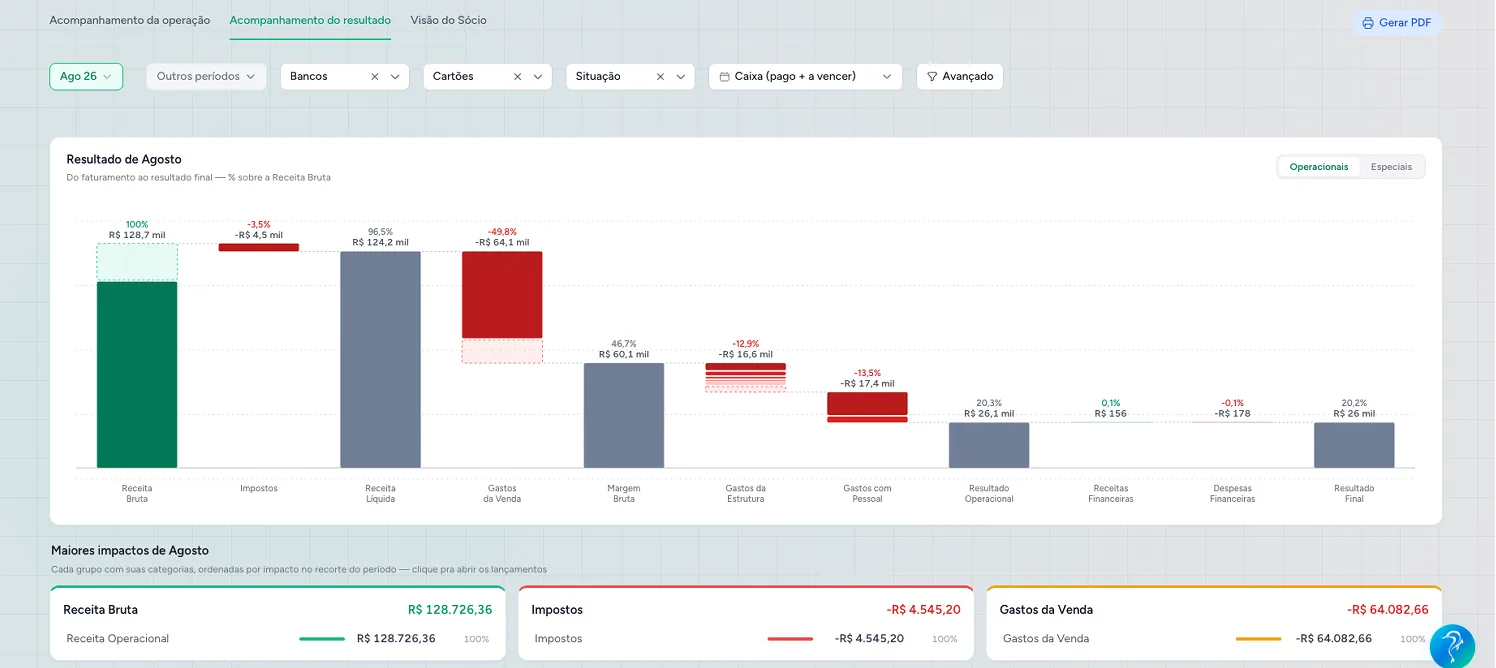The height and width of the screenshot is (668, 1496).
Task: Open the Receita Bruta card header
Action: click(277, 609)
